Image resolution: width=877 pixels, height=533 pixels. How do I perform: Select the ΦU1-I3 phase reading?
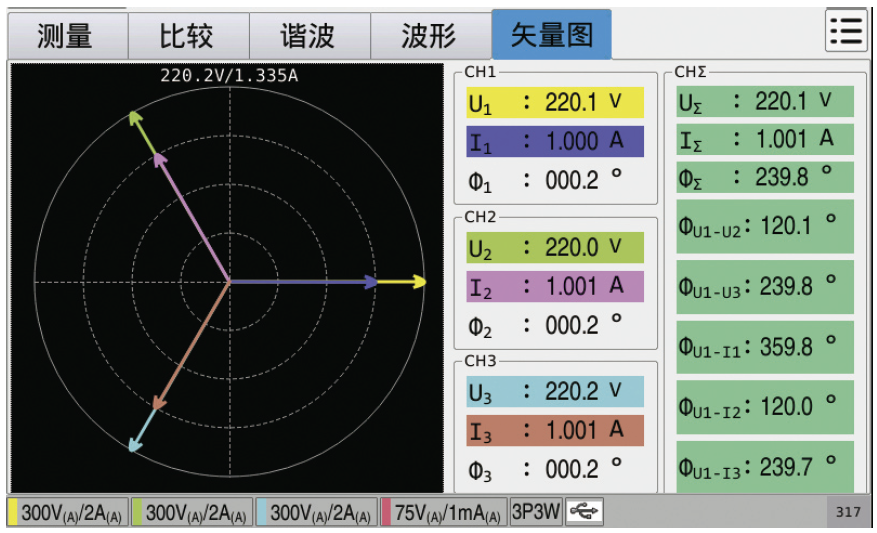[x=765, y=467]
